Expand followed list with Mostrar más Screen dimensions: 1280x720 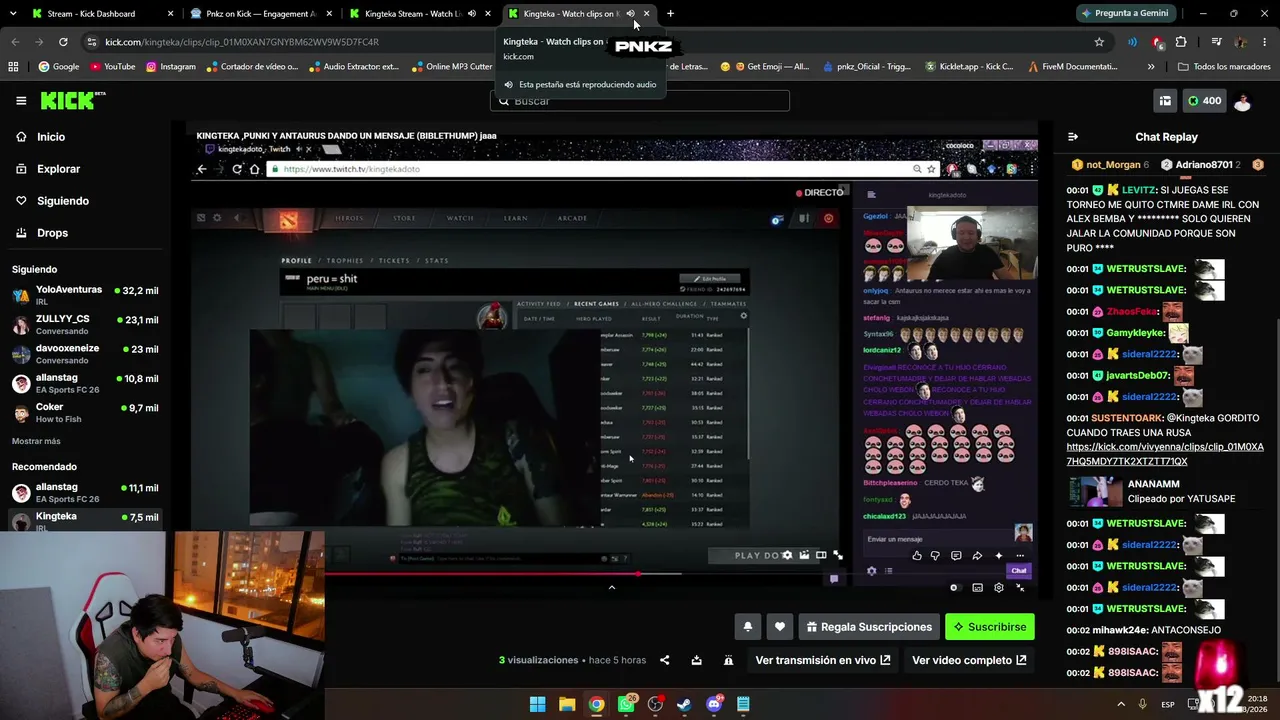[x=36, y=441]
